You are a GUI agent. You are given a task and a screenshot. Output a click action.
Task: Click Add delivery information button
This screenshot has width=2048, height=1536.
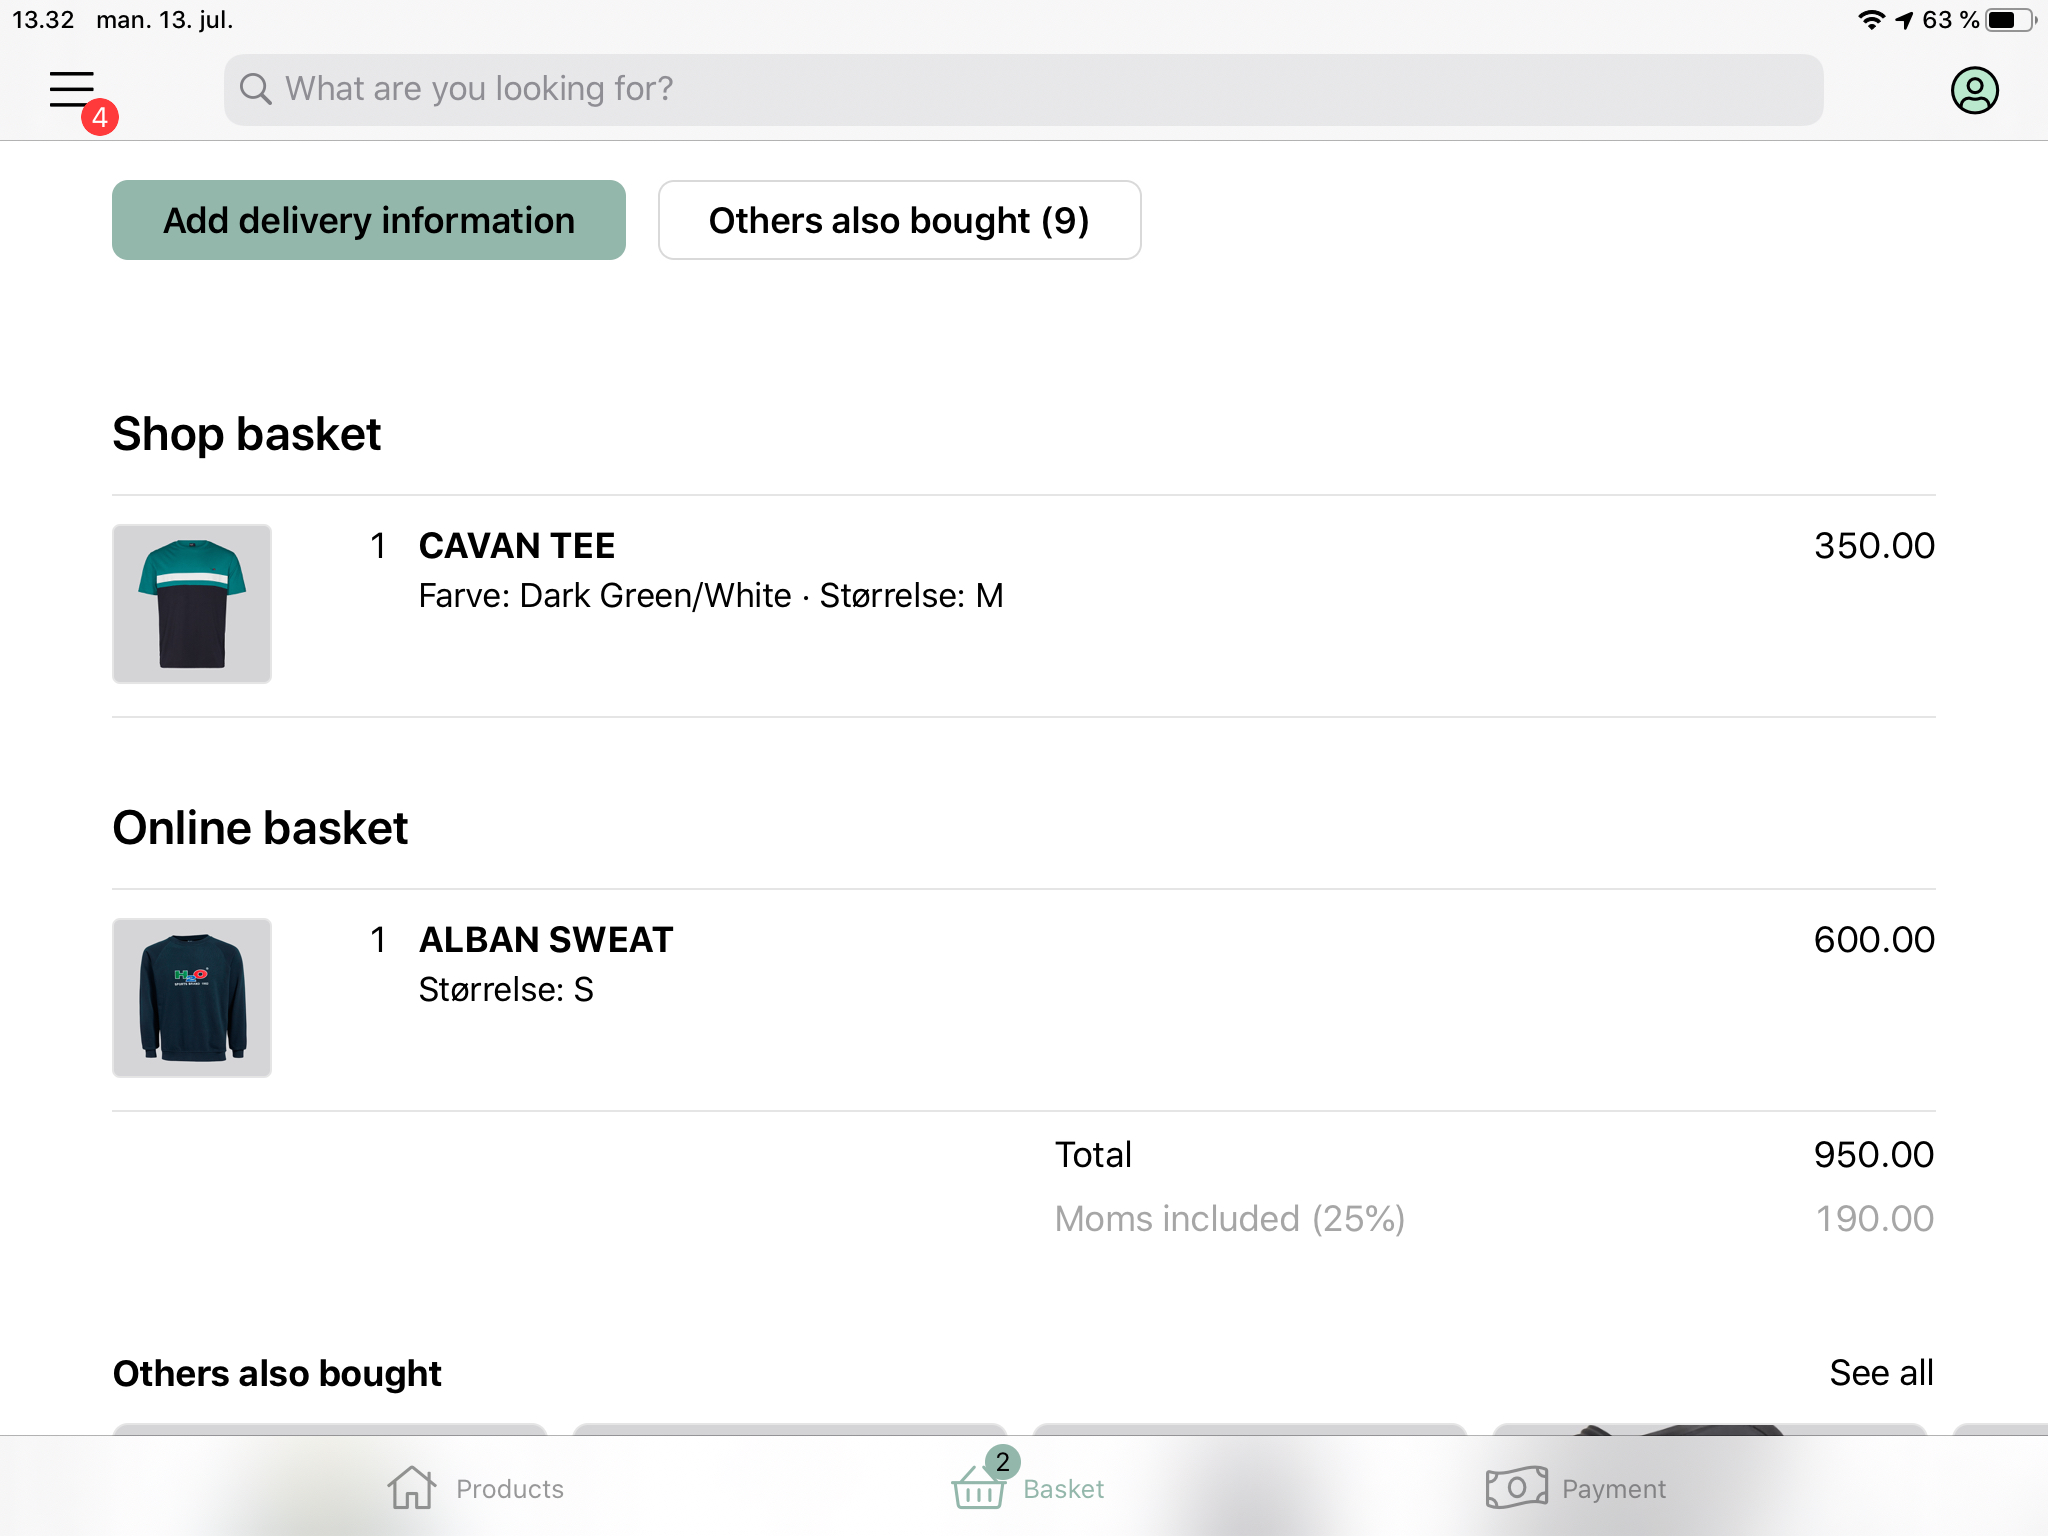coord(369,220)
